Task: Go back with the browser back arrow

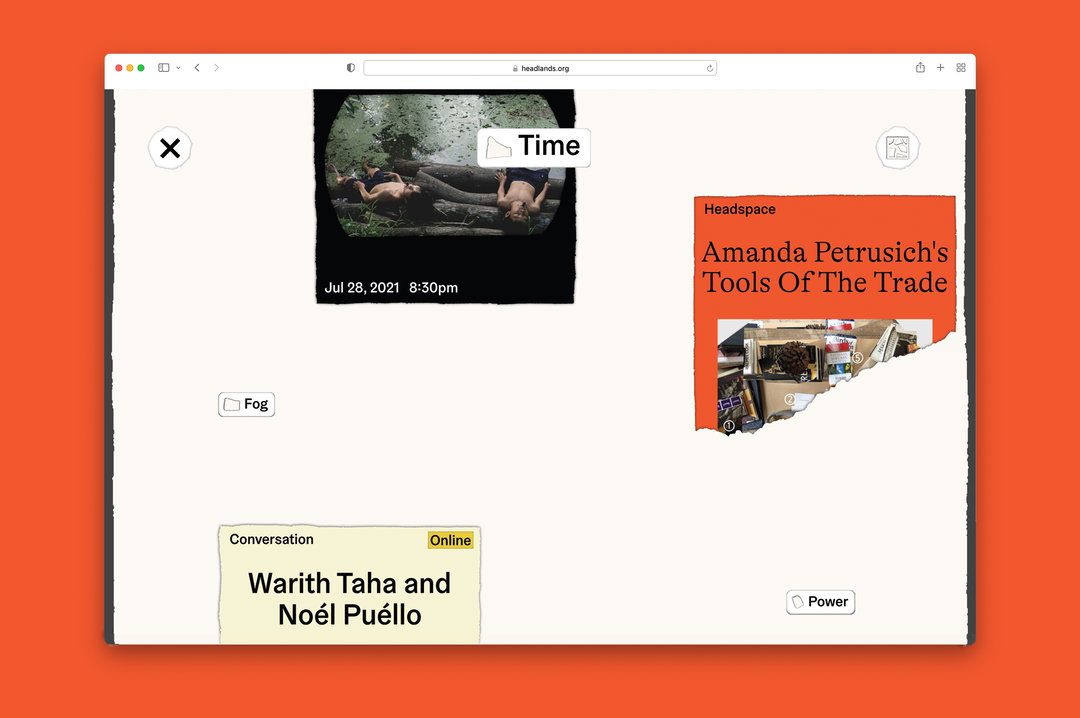Action: click(197, 68)
